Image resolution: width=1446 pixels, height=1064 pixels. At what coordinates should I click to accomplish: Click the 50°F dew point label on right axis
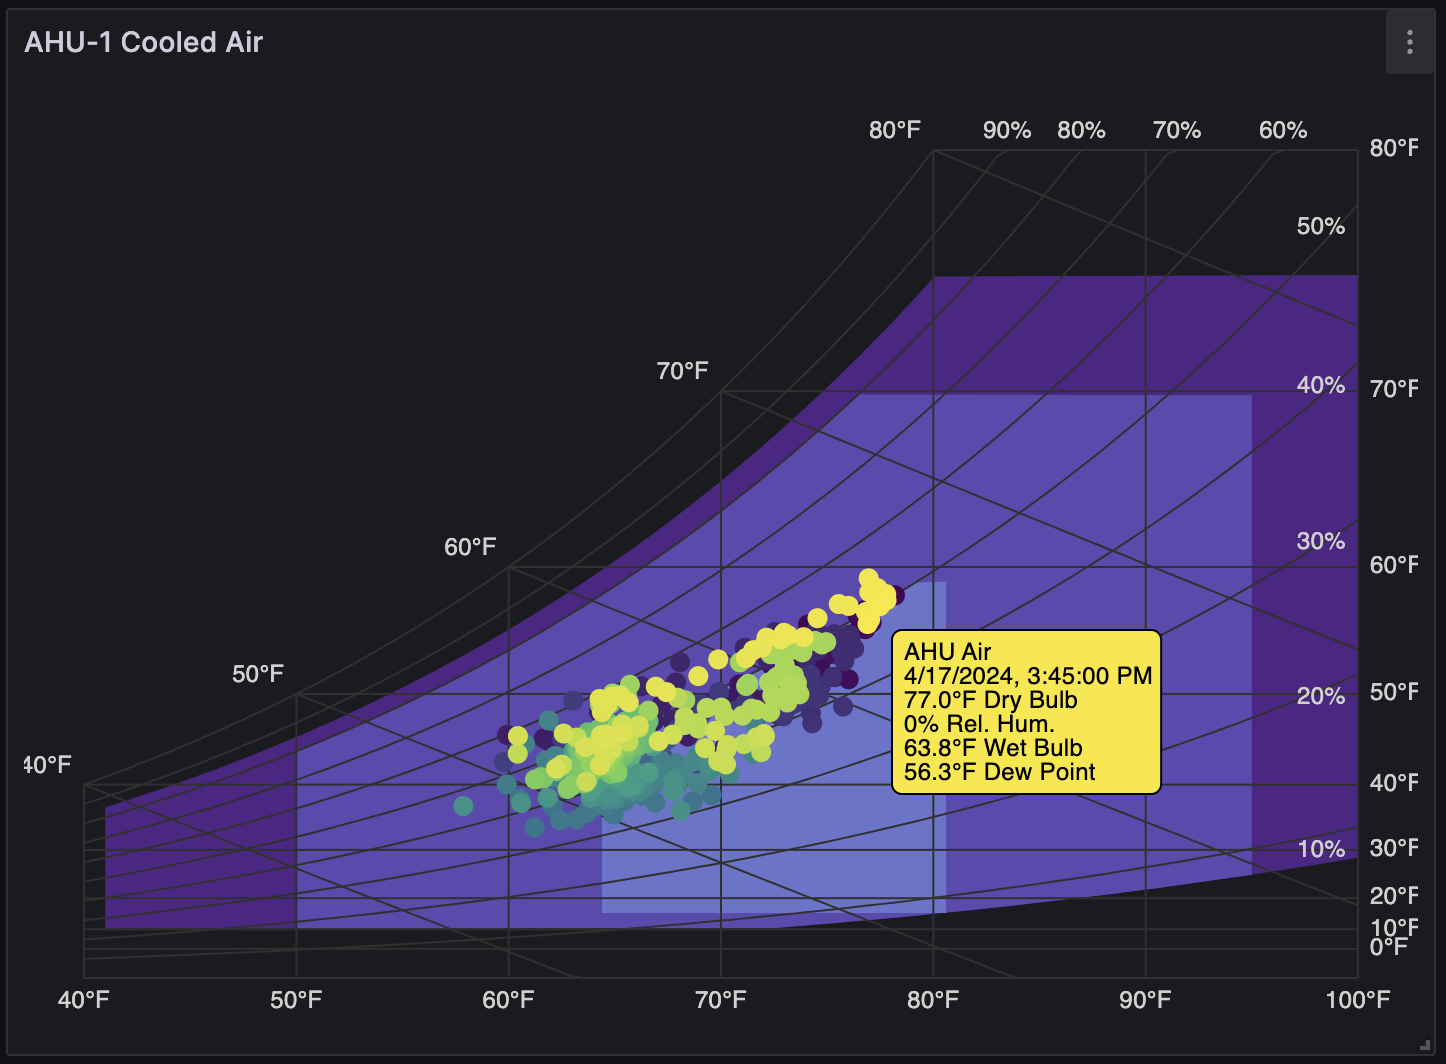pyautogui.click(x=1394, y=692)
